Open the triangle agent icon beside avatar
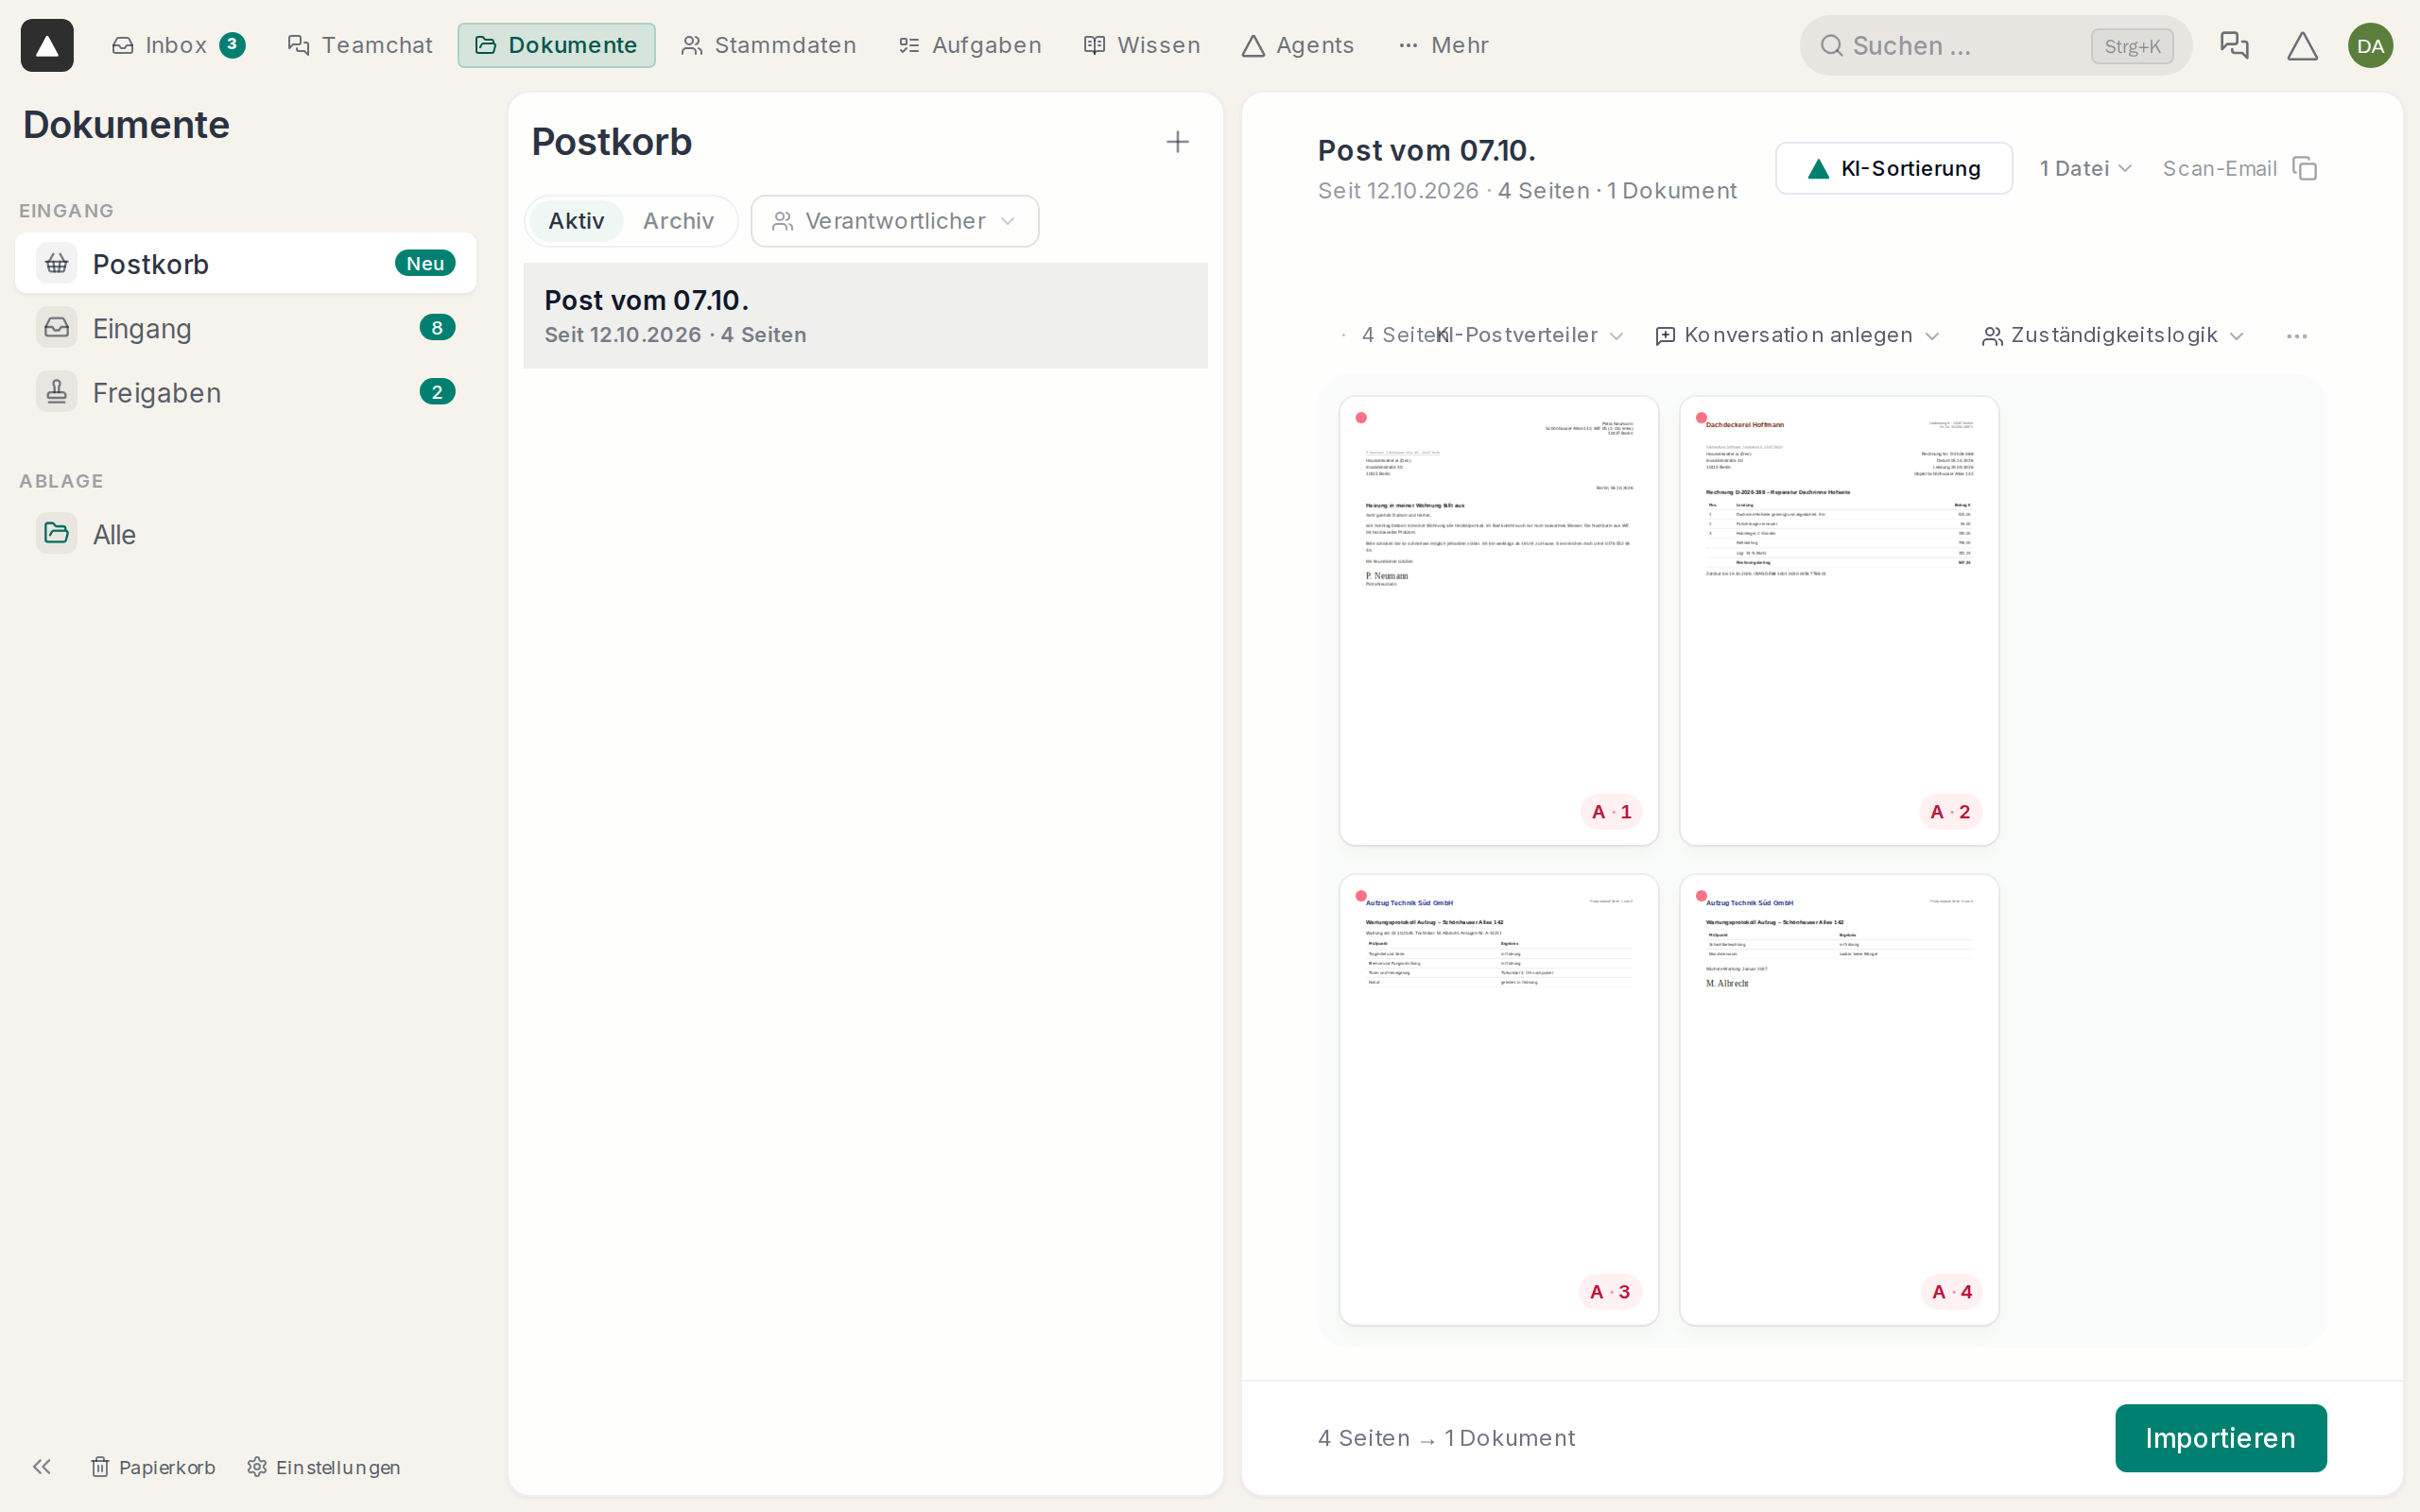Image resolution: width=2420 pixels, height=1512 pixels. tap(2302, 45)
